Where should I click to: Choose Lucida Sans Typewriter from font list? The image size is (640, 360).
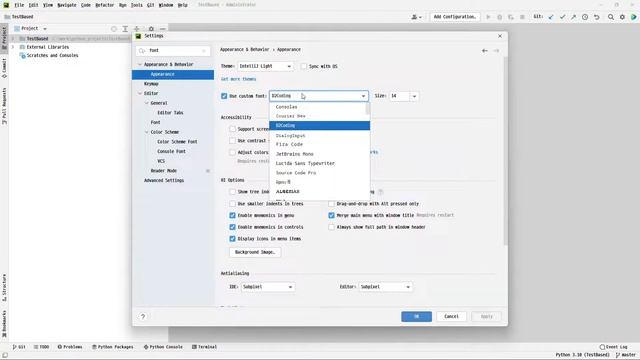tap(319, 163)
